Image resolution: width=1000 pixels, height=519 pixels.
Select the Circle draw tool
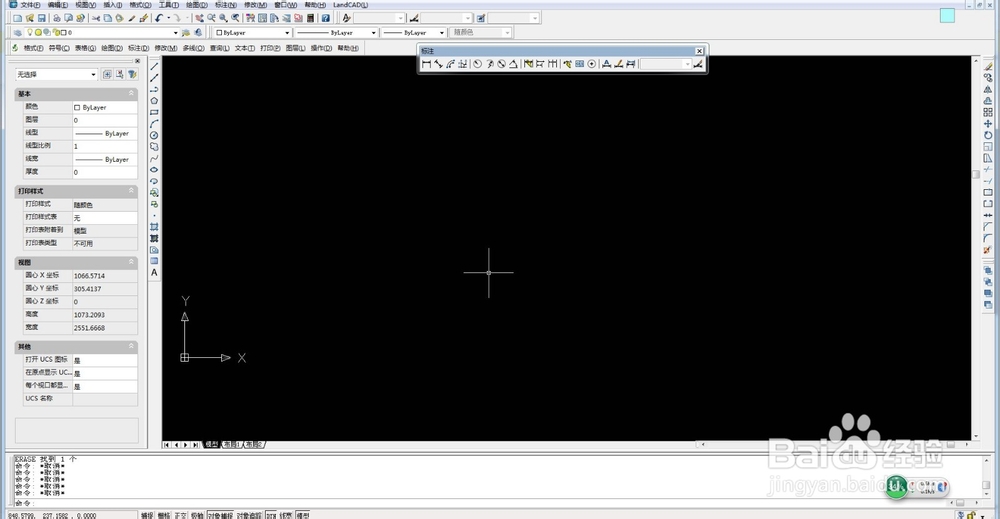coord(154,135)
